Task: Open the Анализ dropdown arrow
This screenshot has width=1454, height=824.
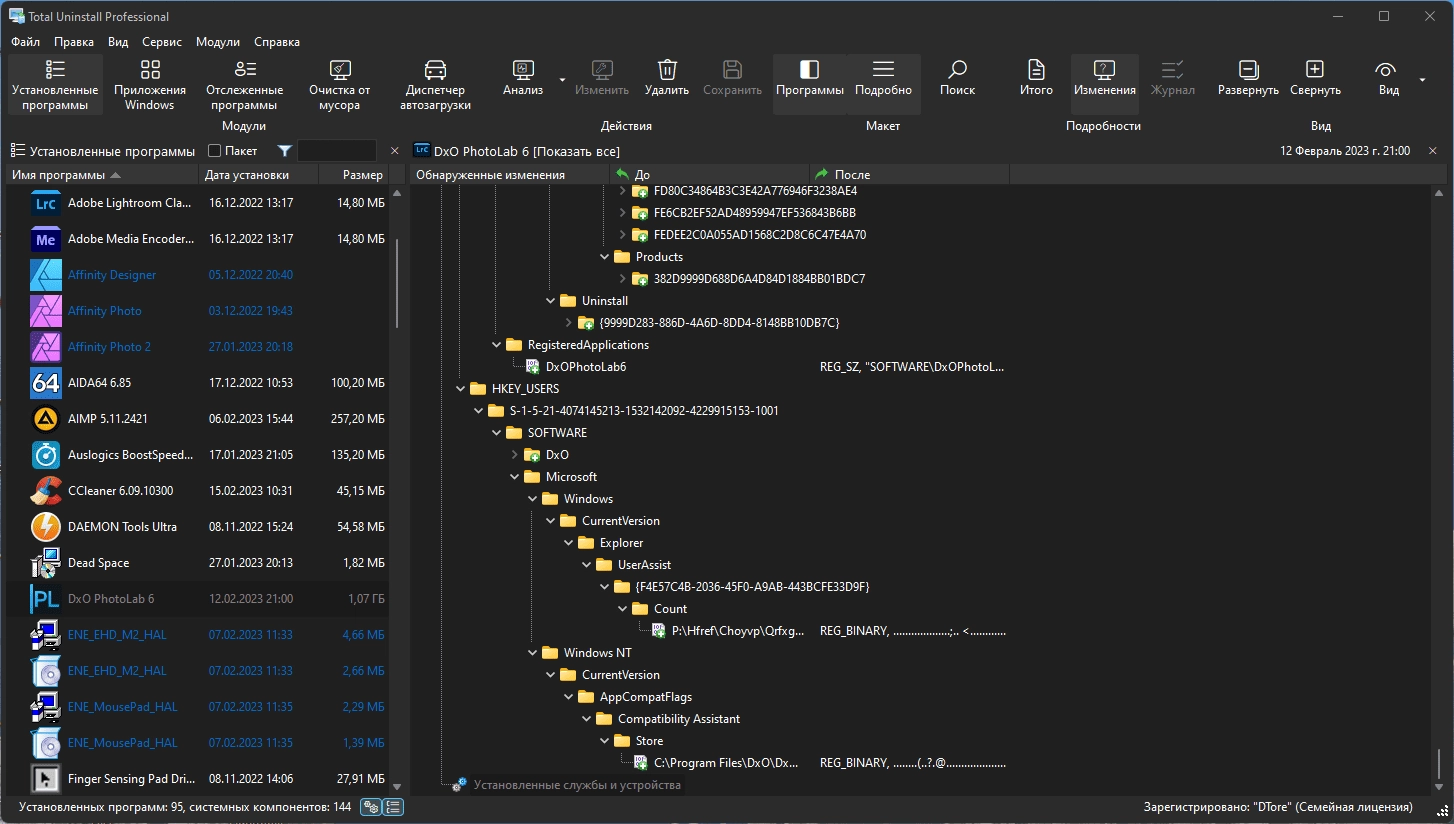Action: [x=562, y=80]
